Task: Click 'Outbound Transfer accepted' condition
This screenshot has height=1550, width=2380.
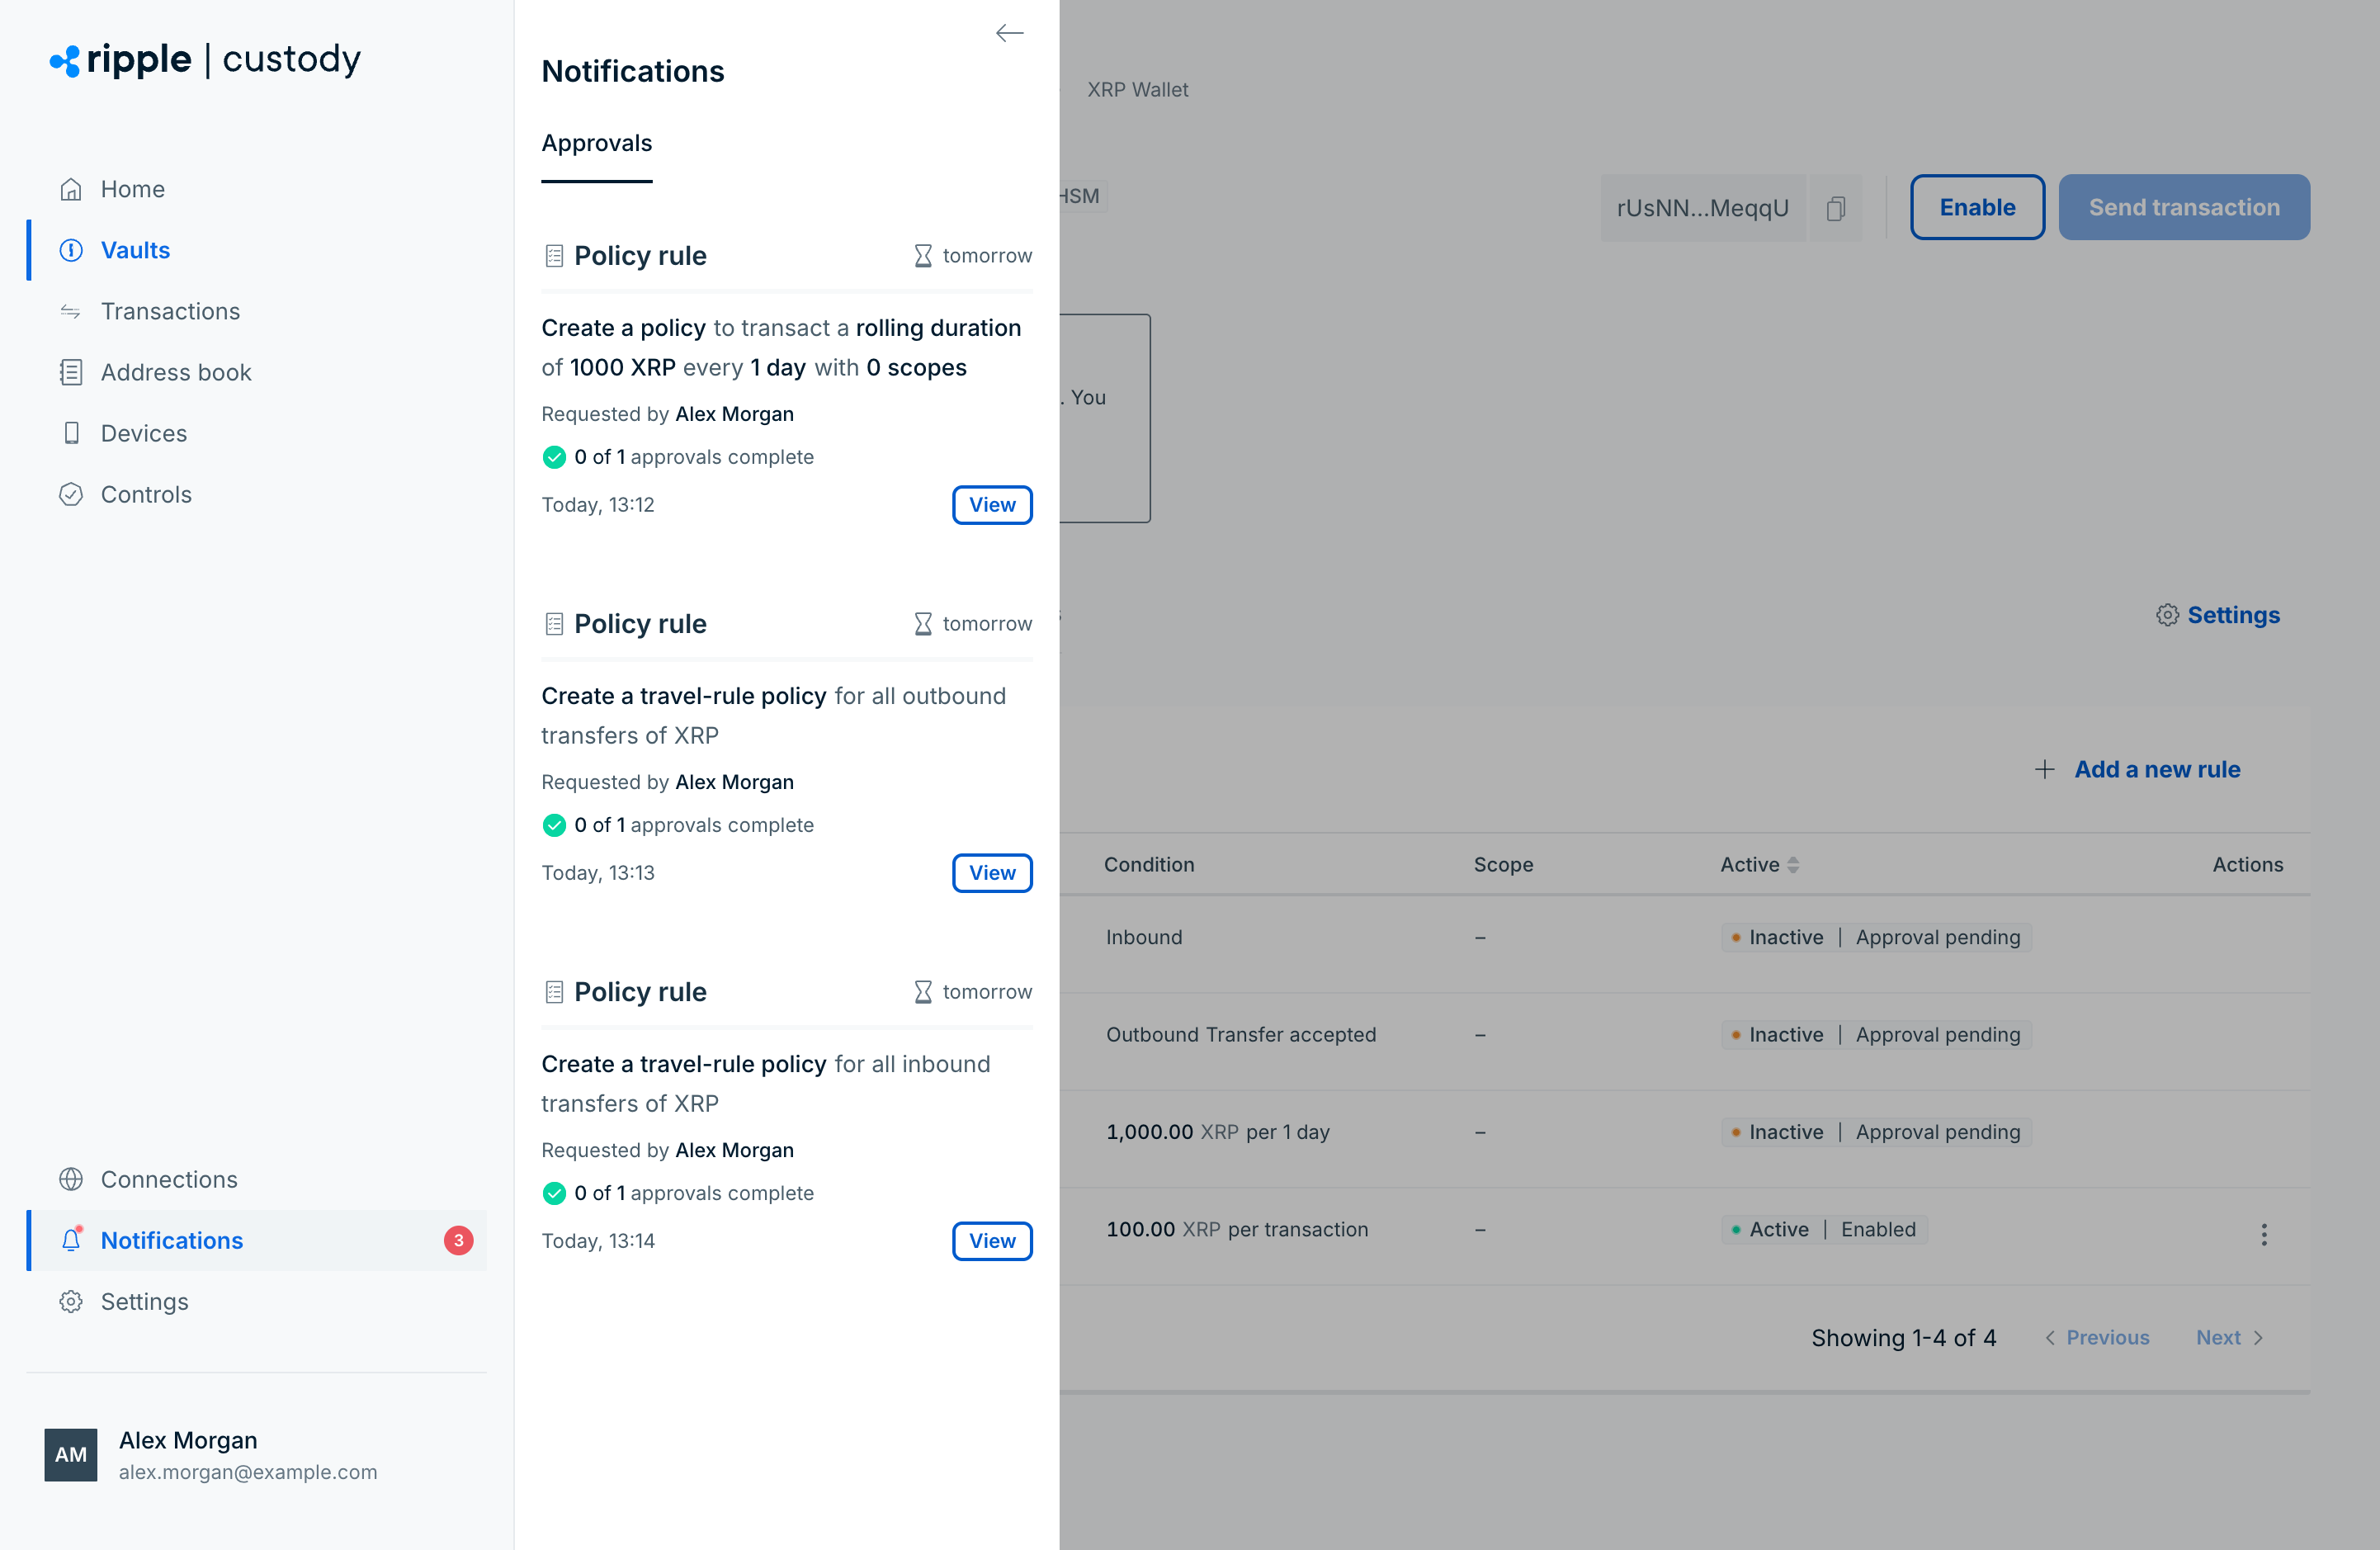Action: tap(1241, 1035)
